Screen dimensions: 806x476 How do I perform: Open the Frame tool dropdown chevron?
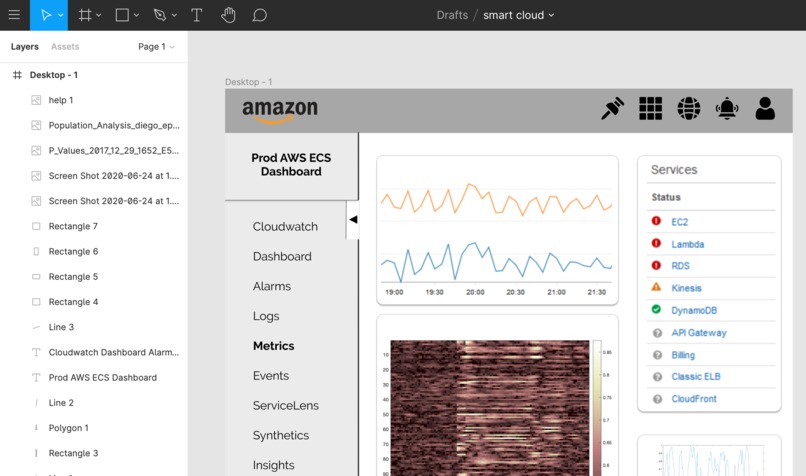[x=99, y=15]
